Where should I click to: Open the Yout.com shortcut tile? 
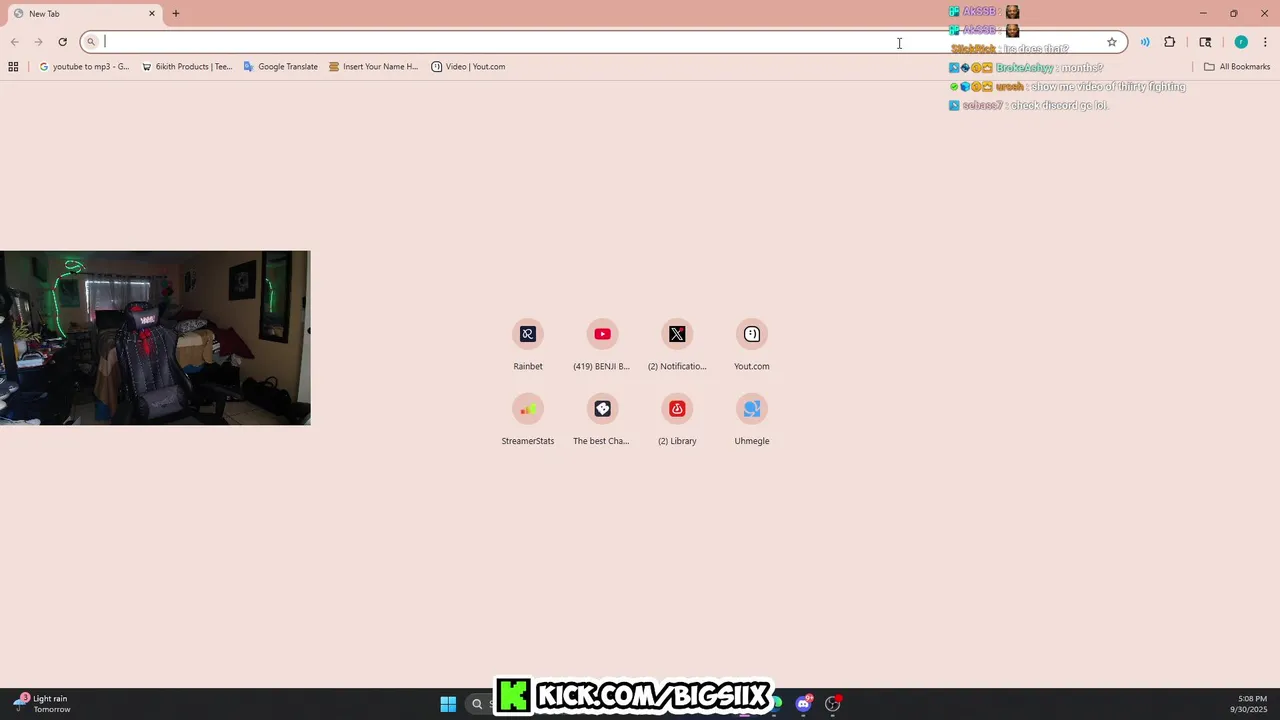click(752, 345)
